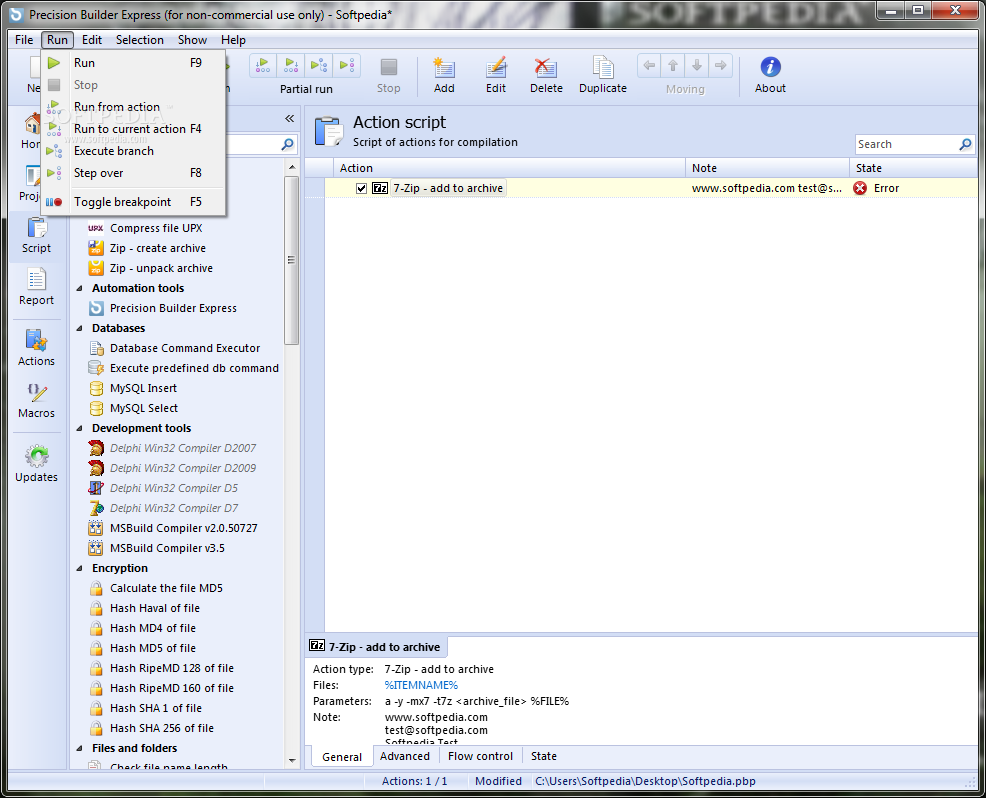Select Zip - unpack archive action
986x798 pixels.
(161, 269)
